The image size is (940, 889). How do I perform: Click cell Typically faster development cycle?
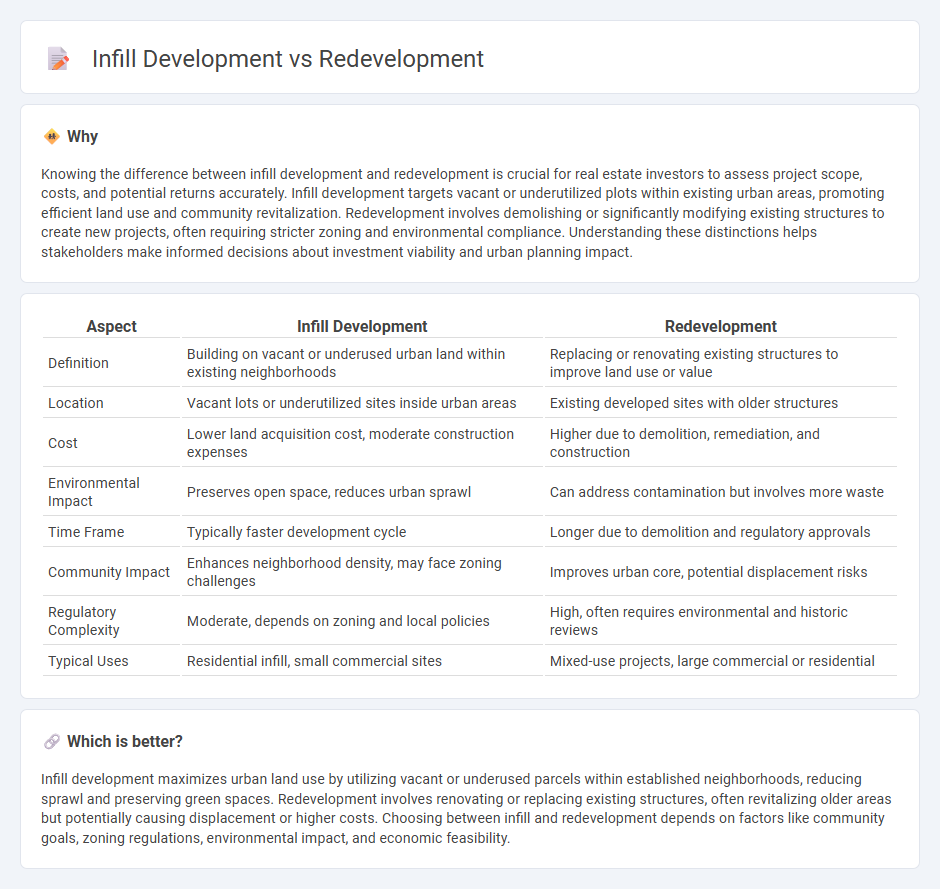(x=362, y=532)
